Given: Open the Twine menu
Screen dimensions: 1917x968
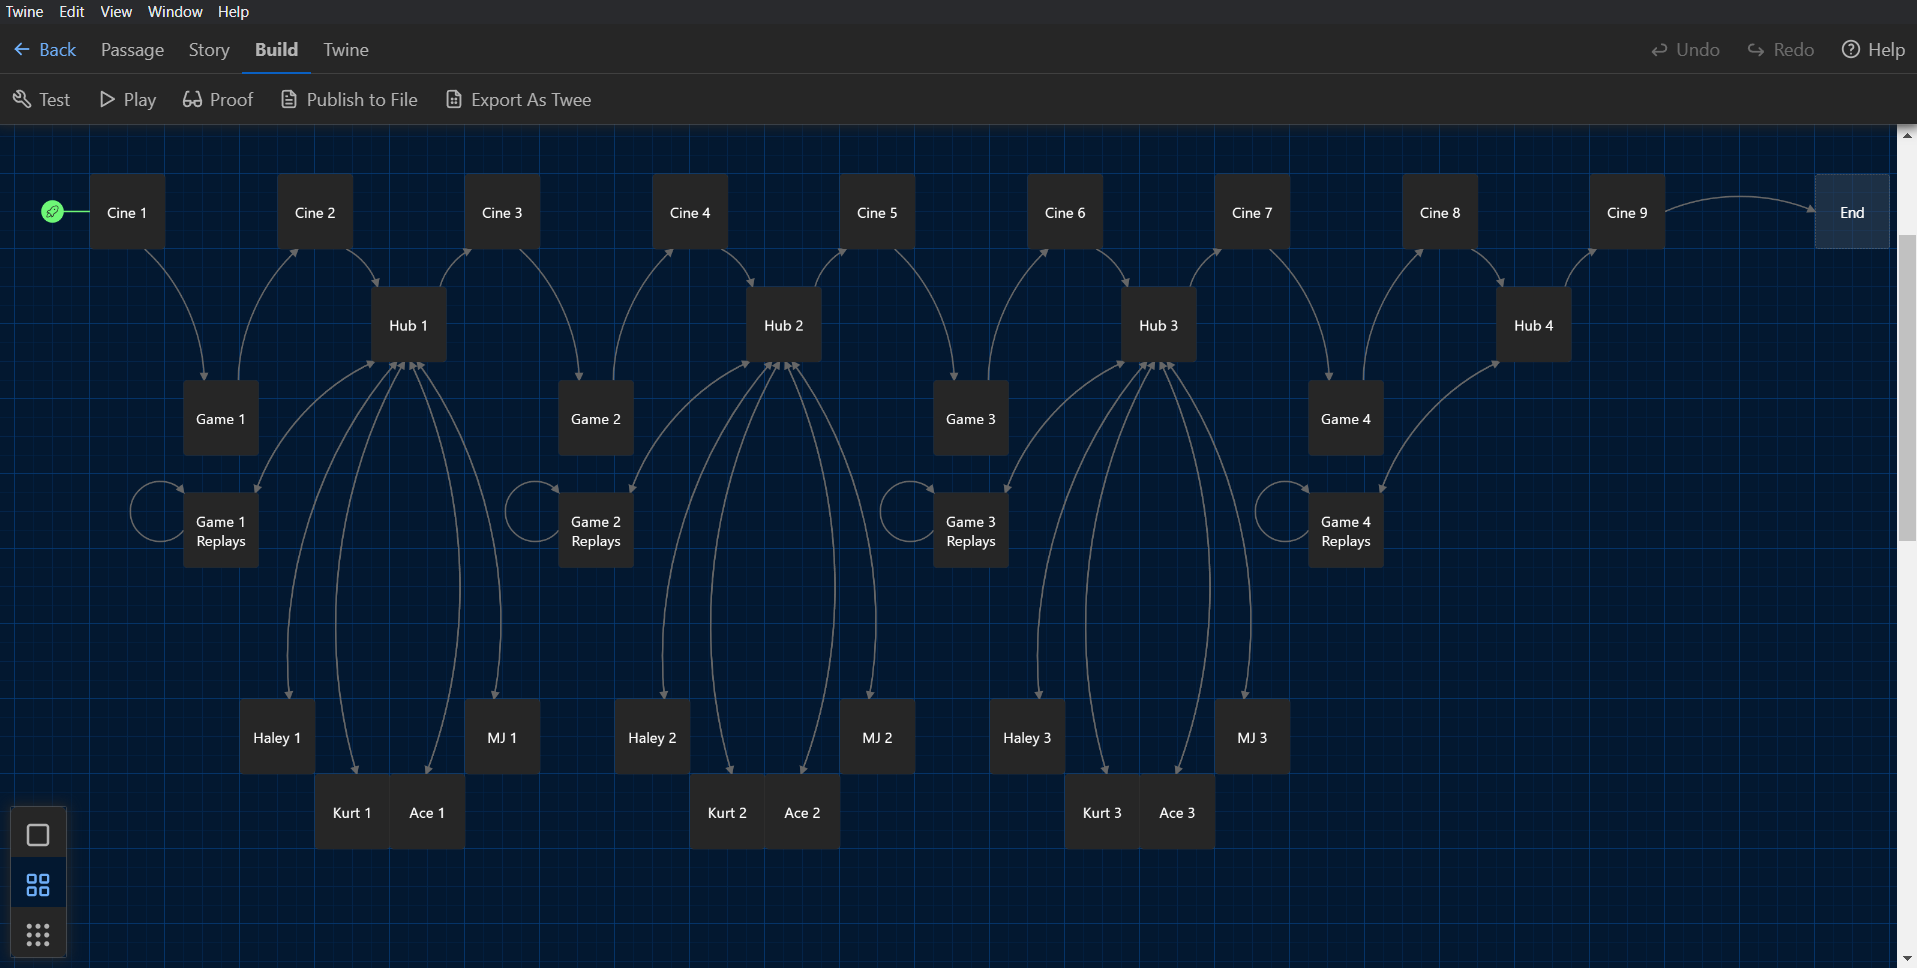Looking at the screenshot, I should 23,11.
